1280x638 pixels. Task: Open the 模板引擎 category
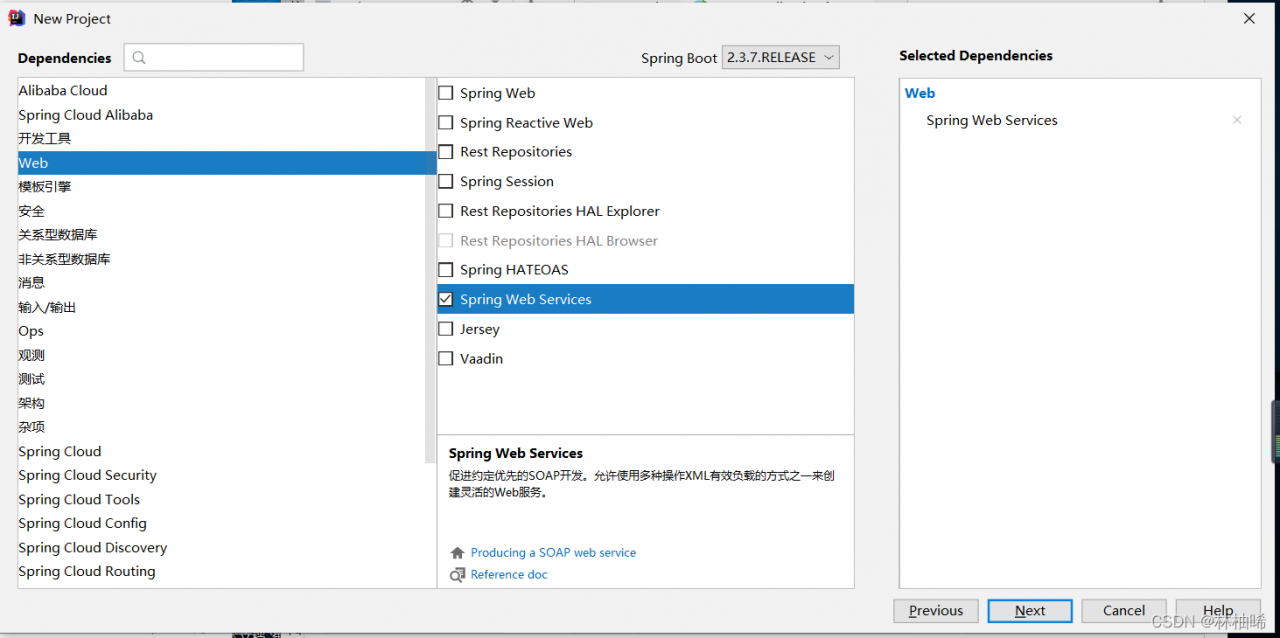click(x=221, y=187)
